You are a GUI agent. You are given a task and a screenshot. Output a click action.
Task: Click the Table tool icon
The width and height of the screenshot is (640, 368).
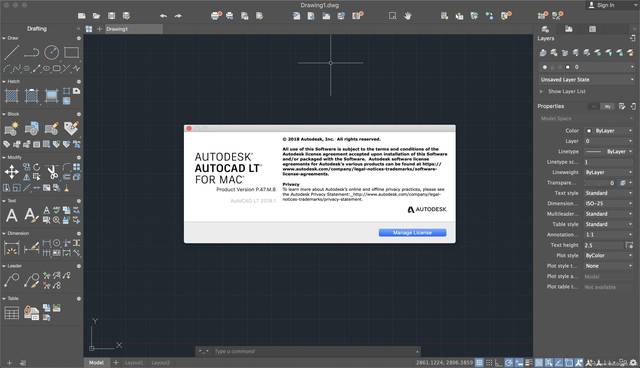pyautogui.click(x=11, y=313)
